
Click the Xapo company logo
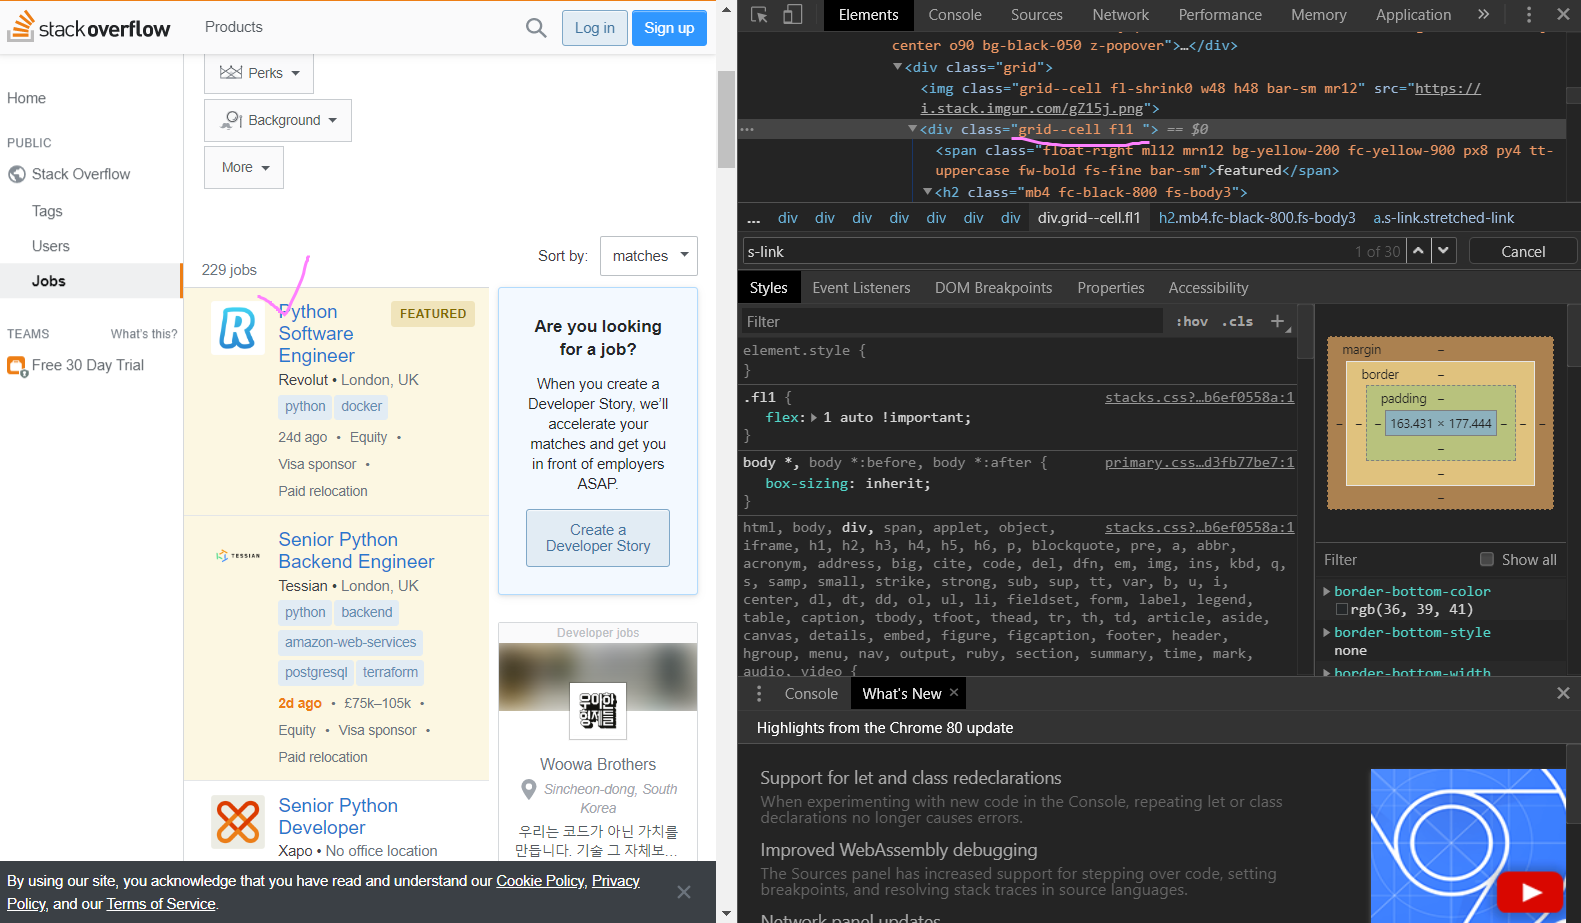(x=238, y=822)
